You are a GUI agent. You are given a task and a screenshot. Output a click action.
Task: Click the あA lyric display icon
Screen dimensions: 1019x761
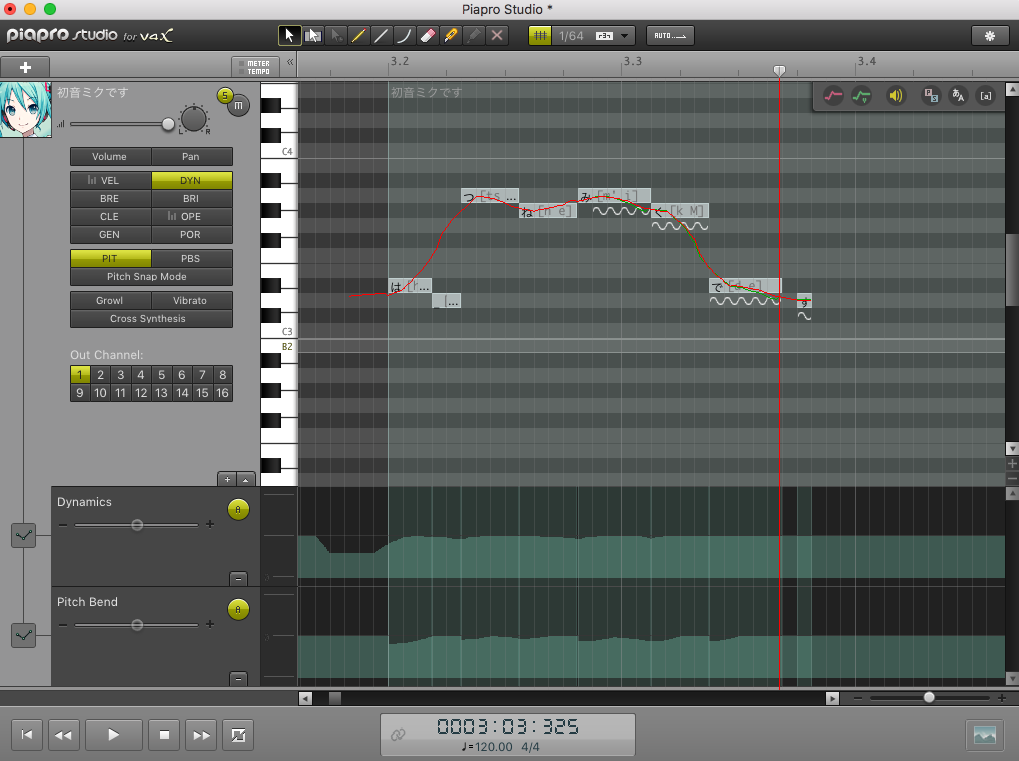958,96
